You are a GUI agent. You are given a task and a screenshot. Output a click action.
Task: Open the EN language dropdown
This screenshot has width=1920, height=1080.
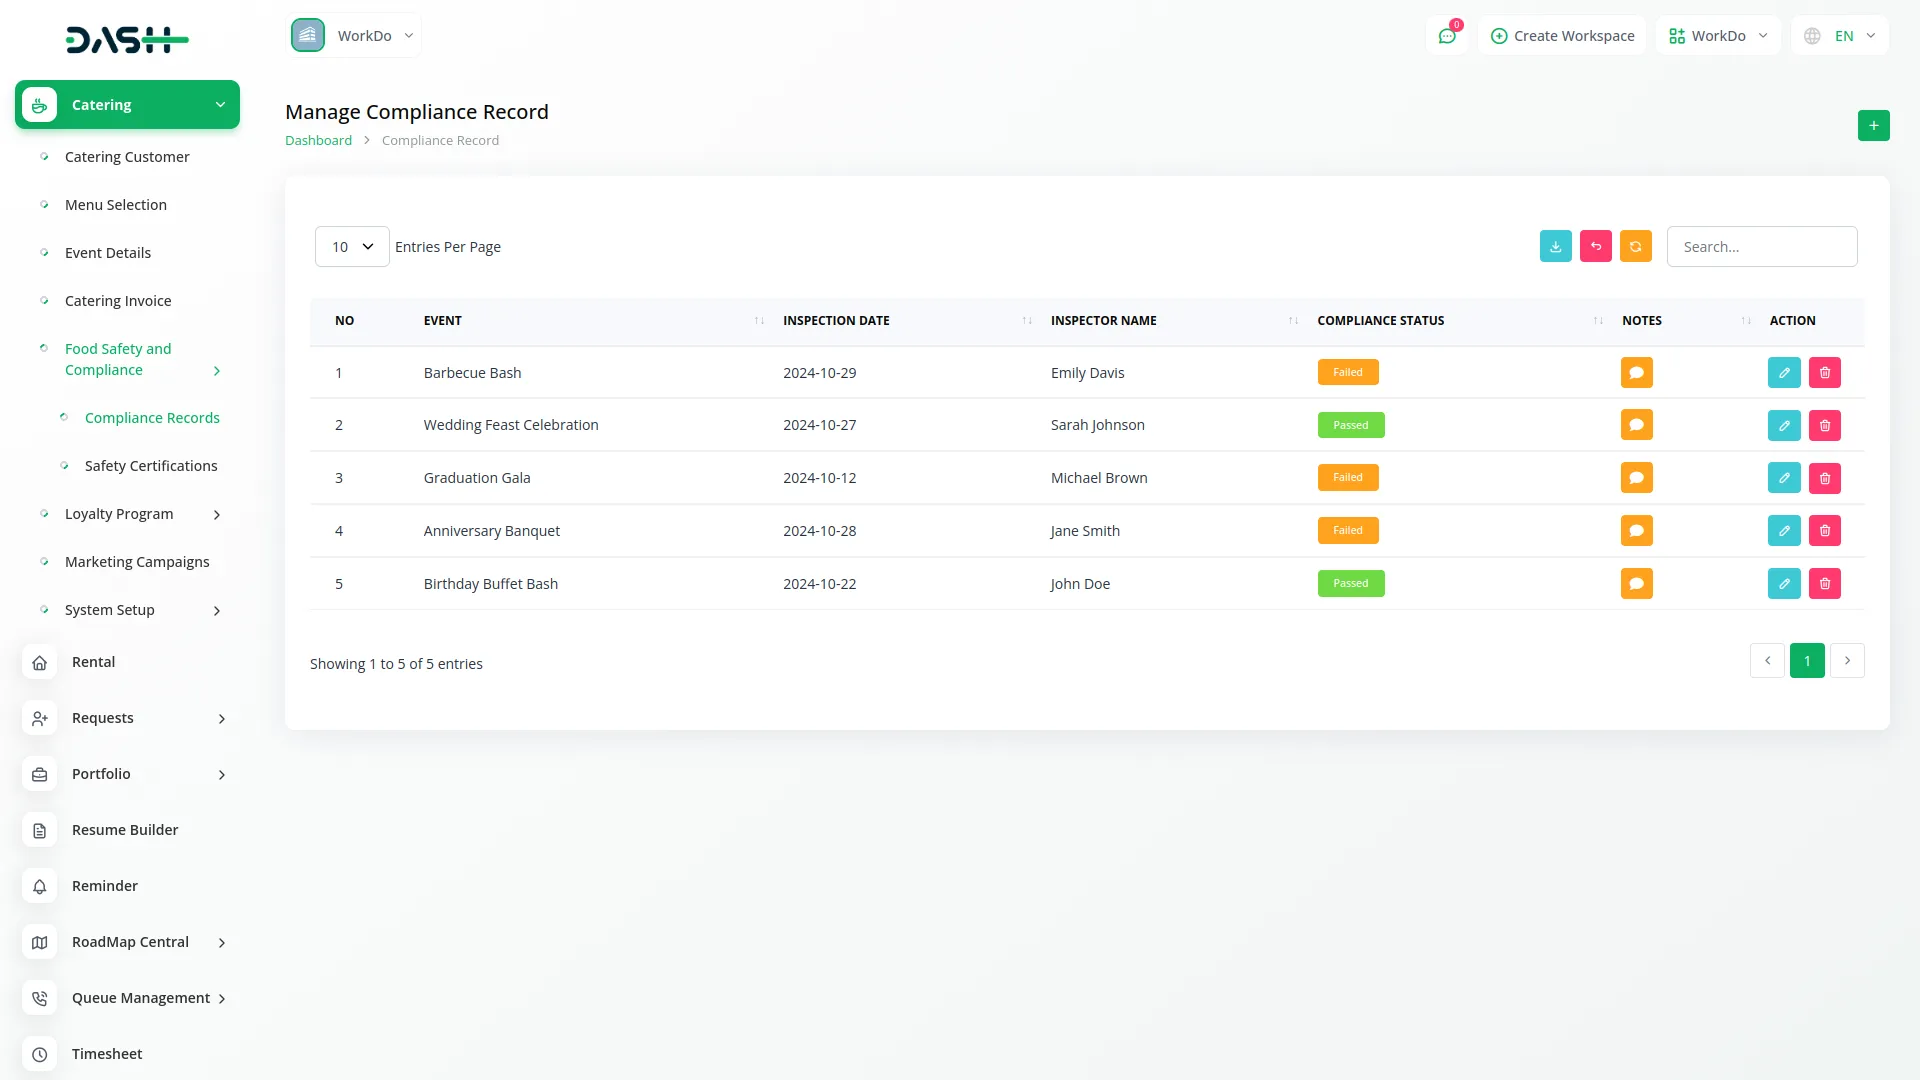click(x=1841, y=36)
